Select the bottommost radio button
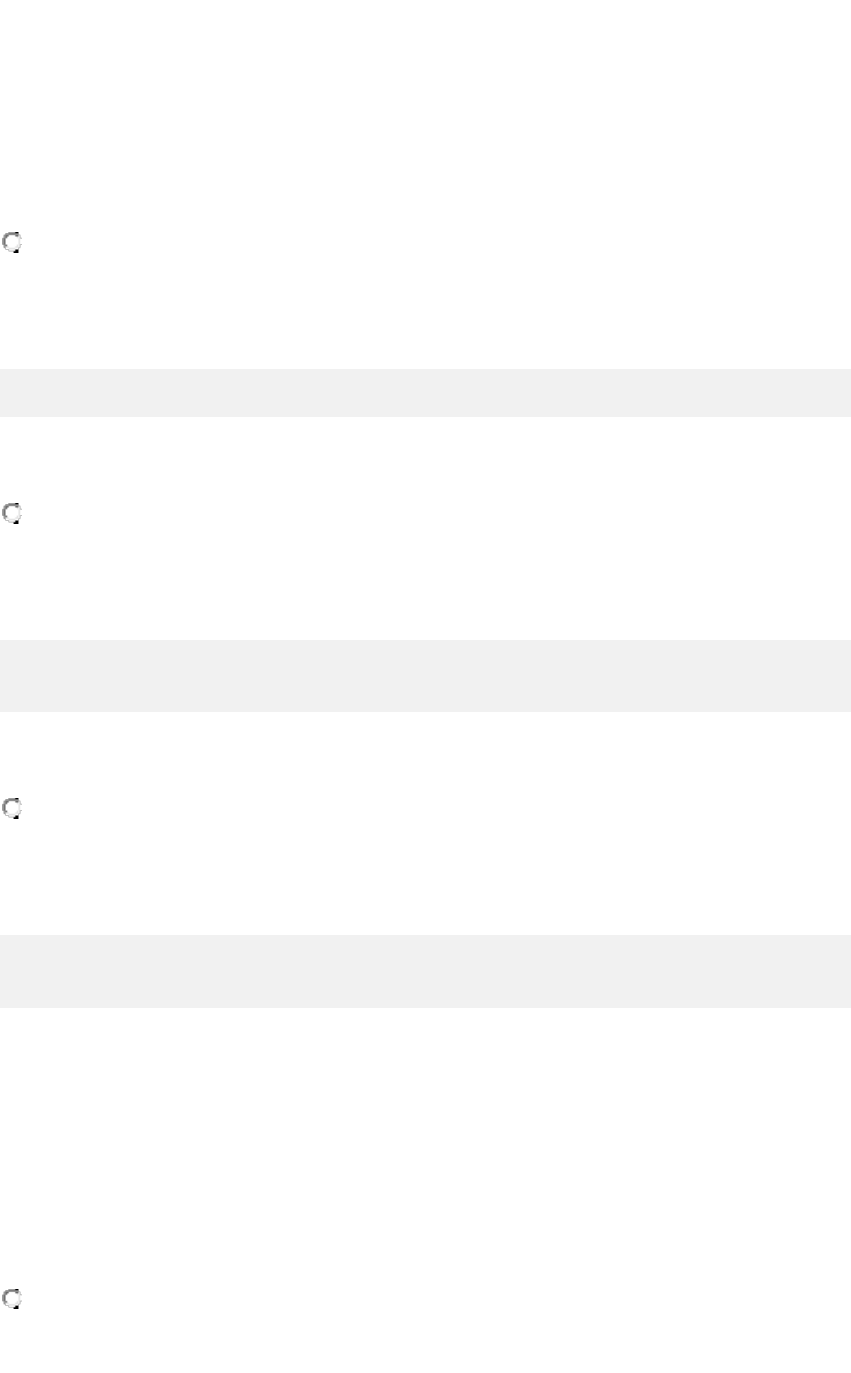 pos(12,1299)
